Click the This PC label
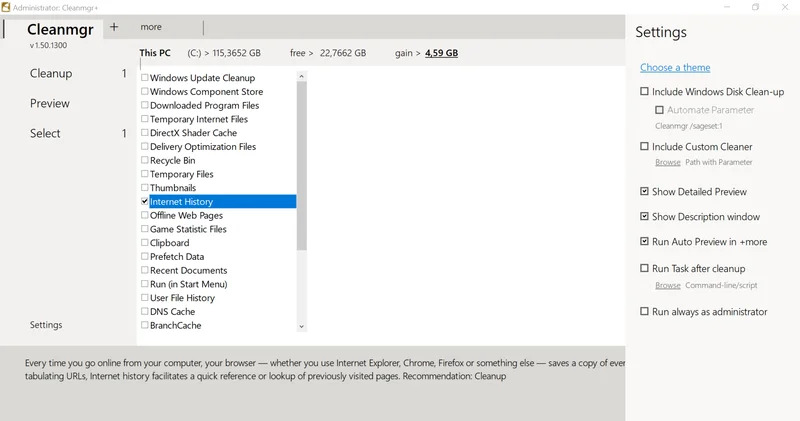This screenshot has height=421, width=800. coord(155,53)
